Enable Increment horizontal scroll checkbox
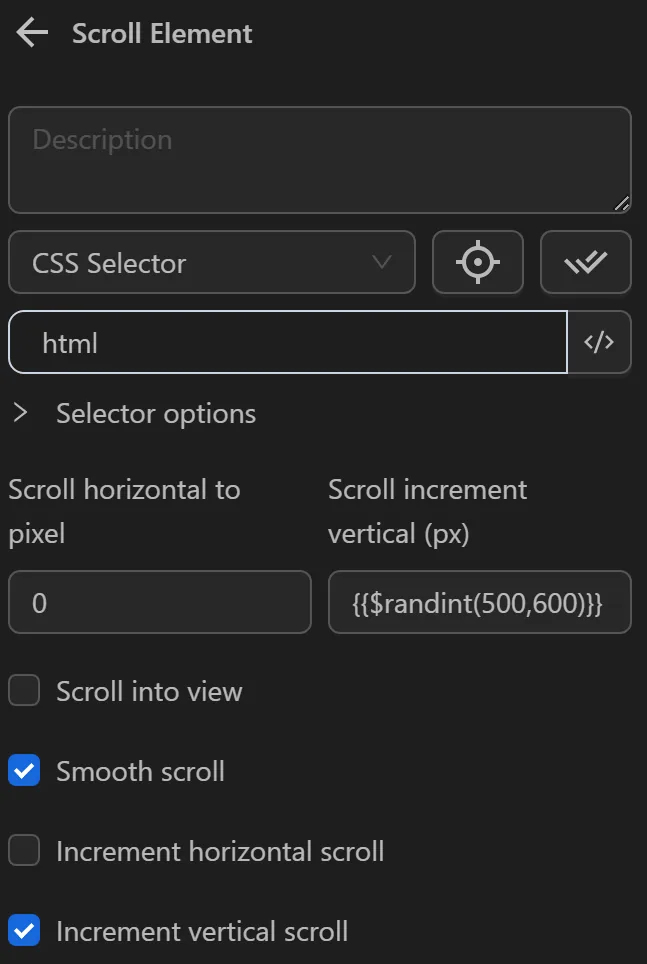 pyautogui.click(x=24, y=851)
